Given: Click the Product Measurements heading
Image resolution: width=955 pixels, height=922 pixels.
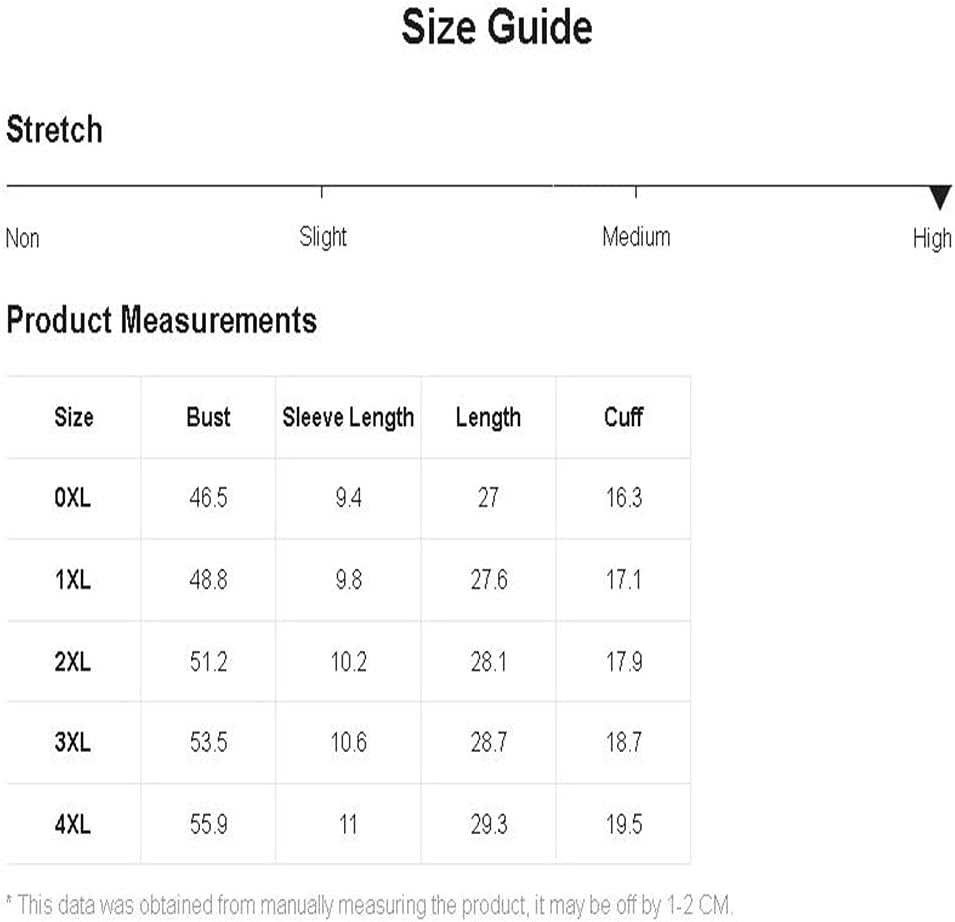Looking at the screenshot, I should coord(162,321).
